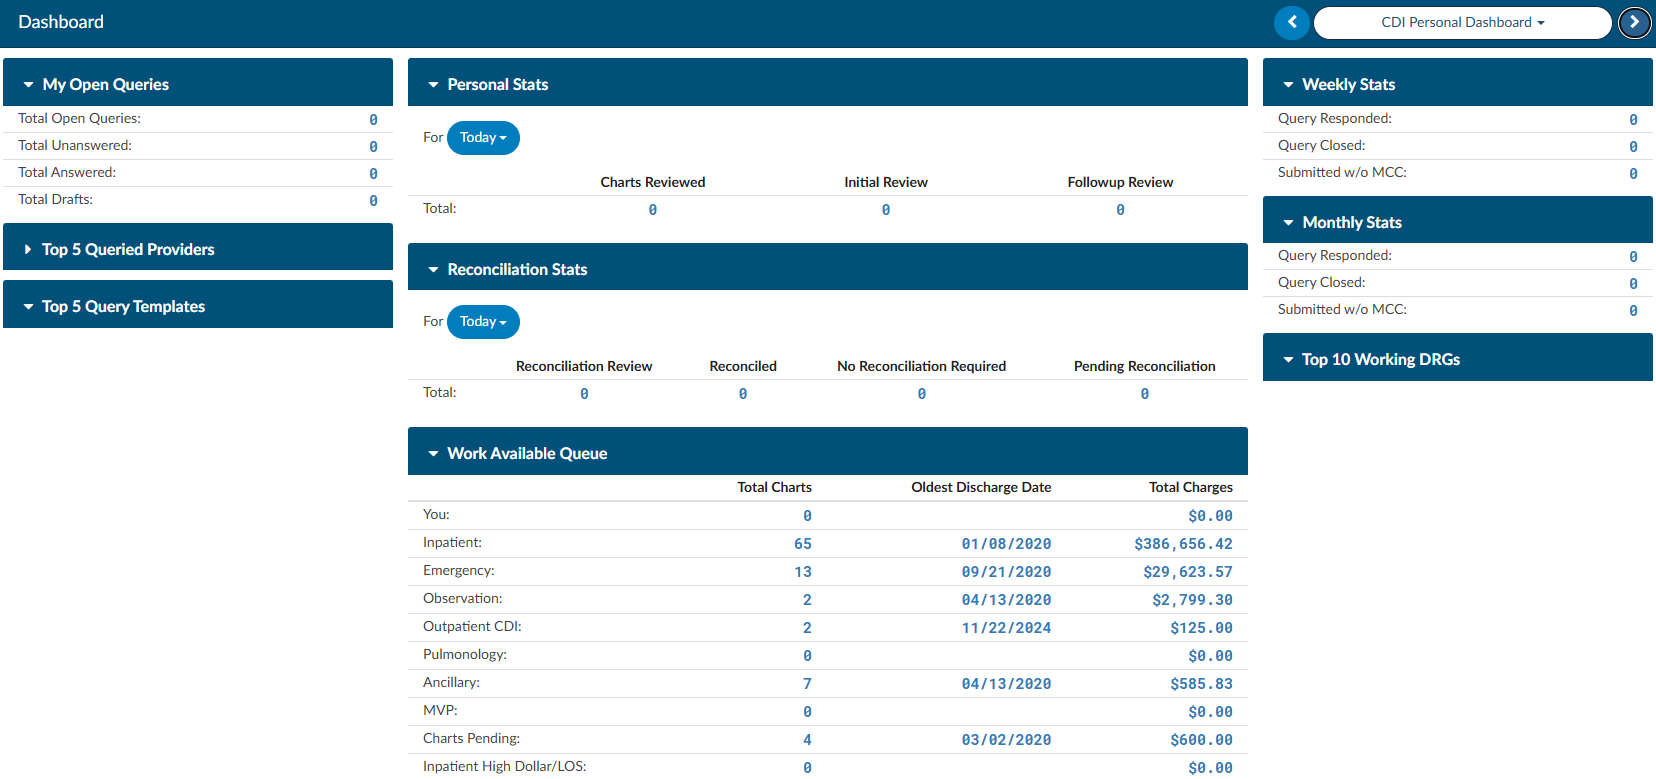Screen dimensions: 1656x779
Task: Select Ancillary total charges $585.83
Action: coord(1201,684)
